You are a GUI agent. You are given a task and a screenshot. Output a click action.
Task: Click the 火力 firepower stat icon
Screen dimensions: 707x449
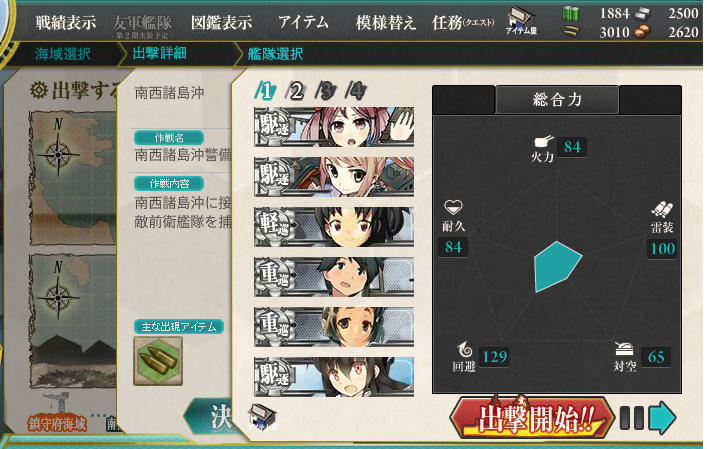(543, 142)
